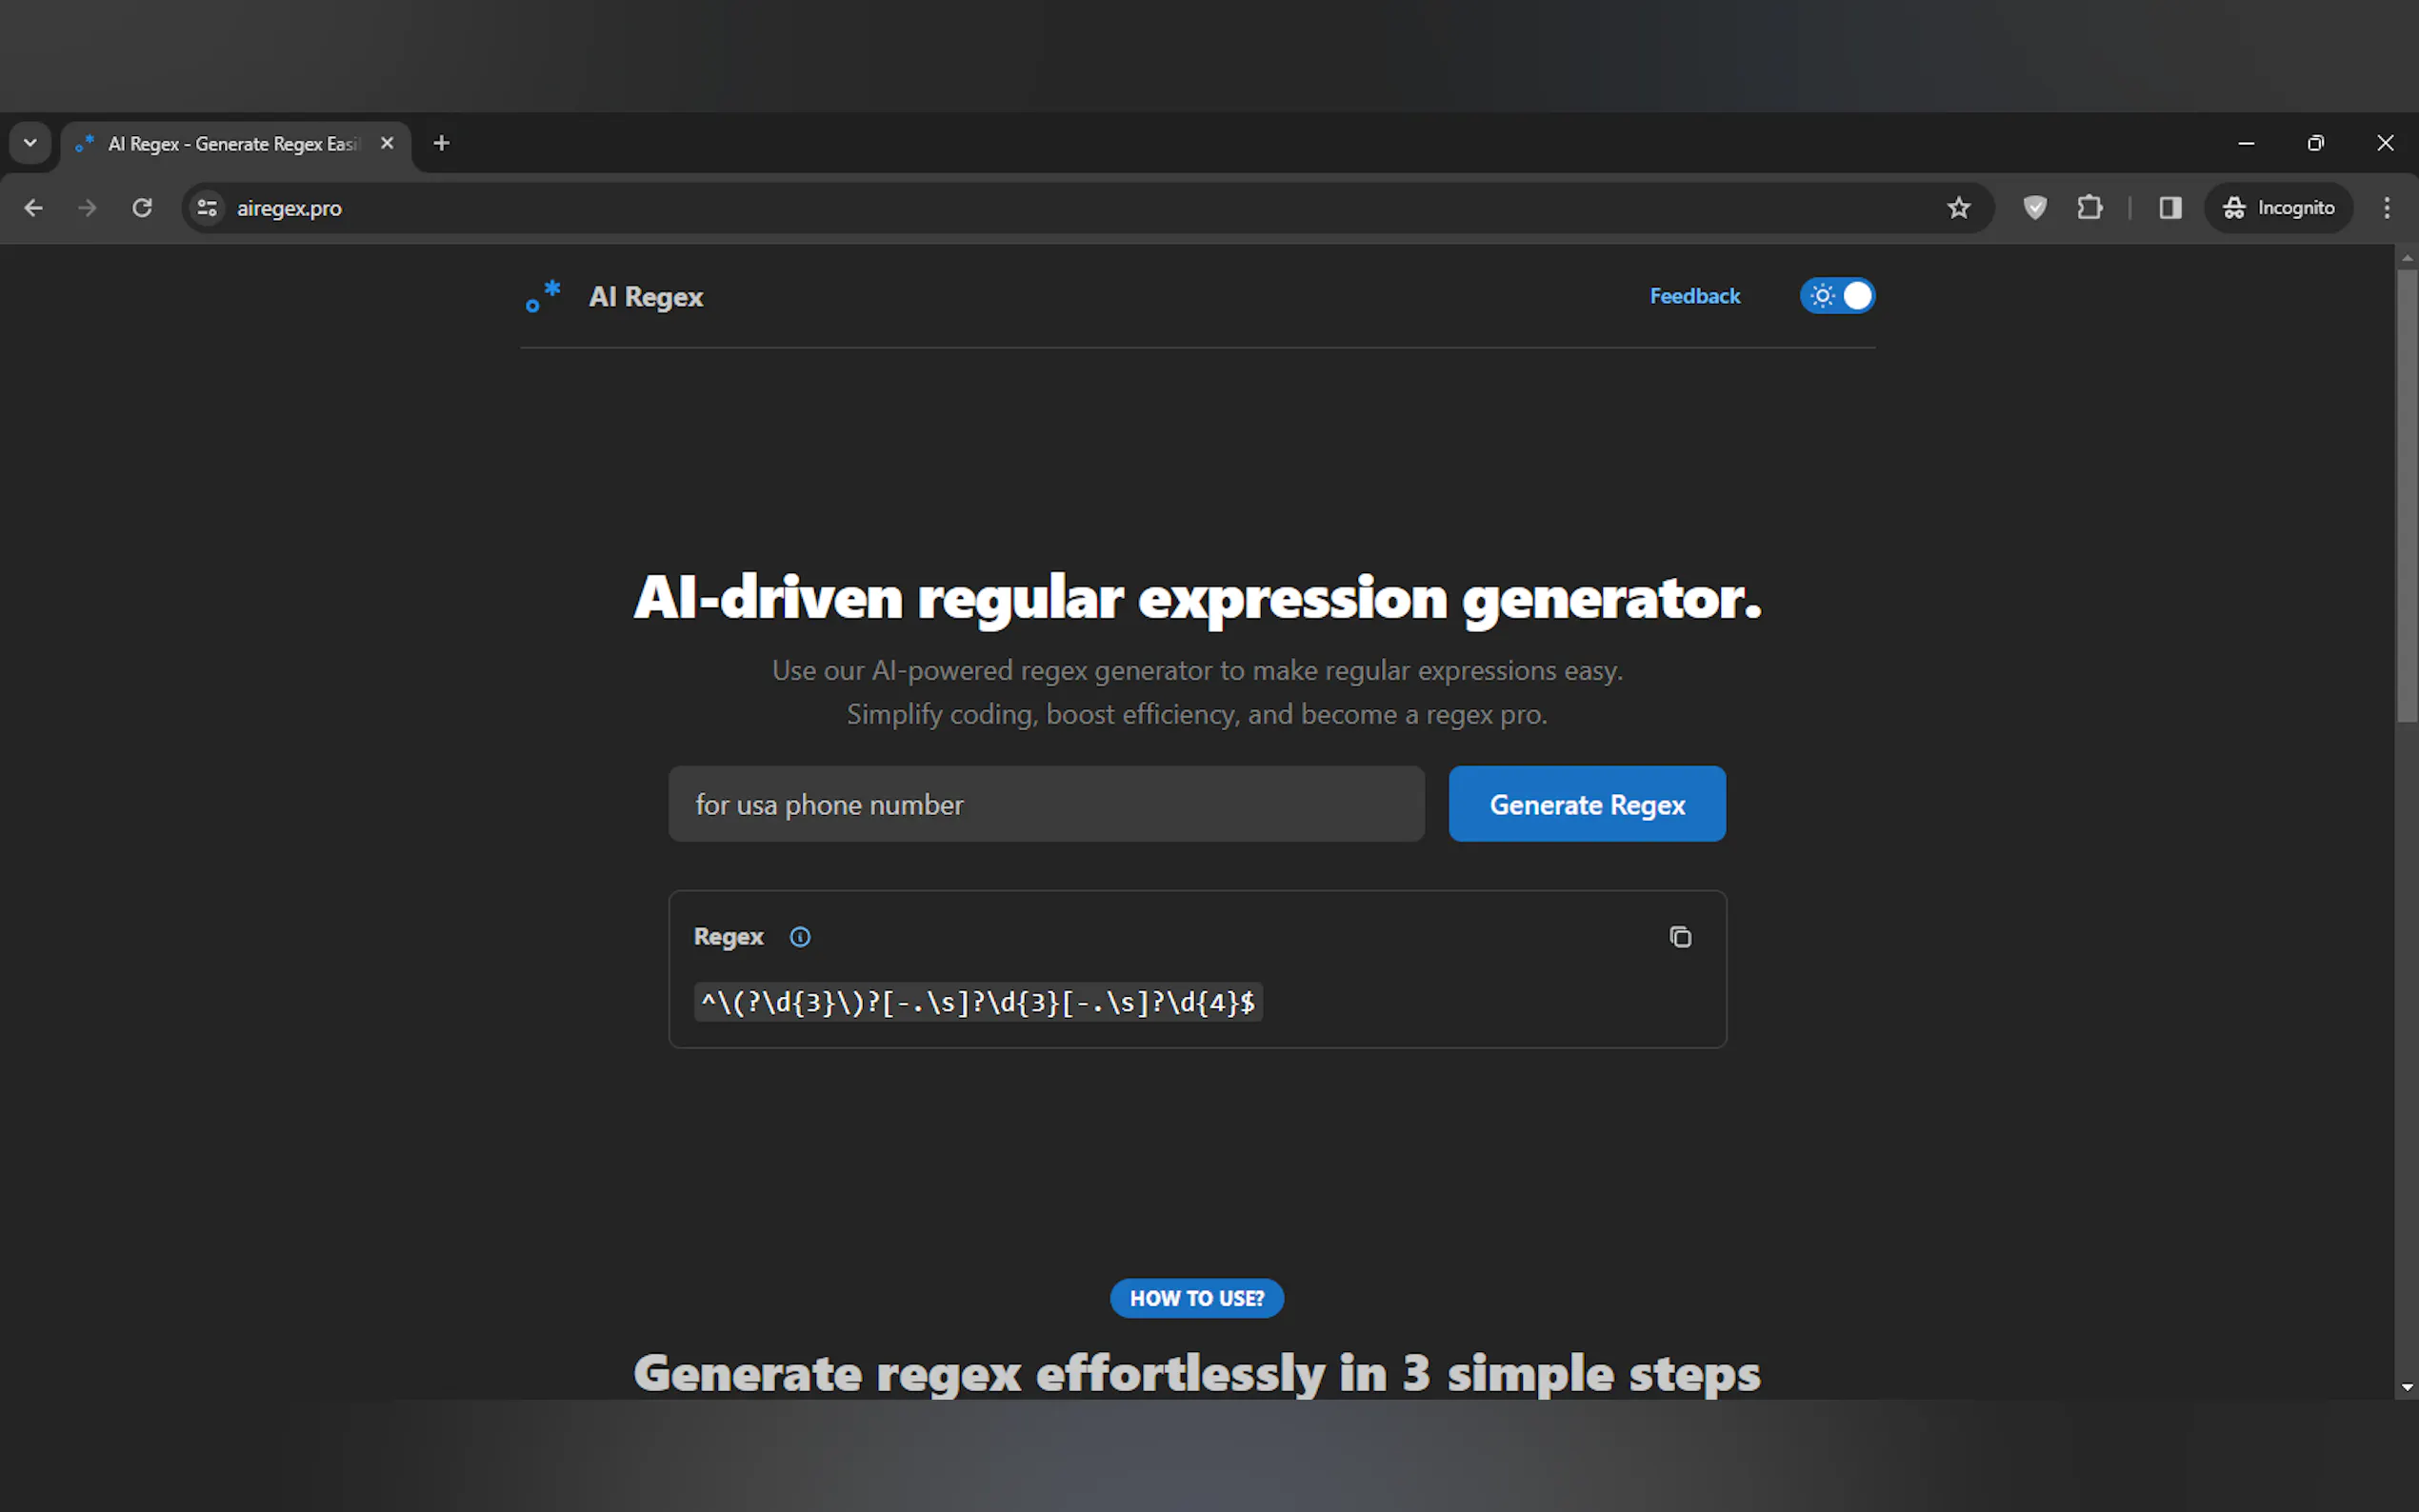2419x1512 pixels.
Task: Open the Chrome three-dot menu
Action: coord(2386,208)
